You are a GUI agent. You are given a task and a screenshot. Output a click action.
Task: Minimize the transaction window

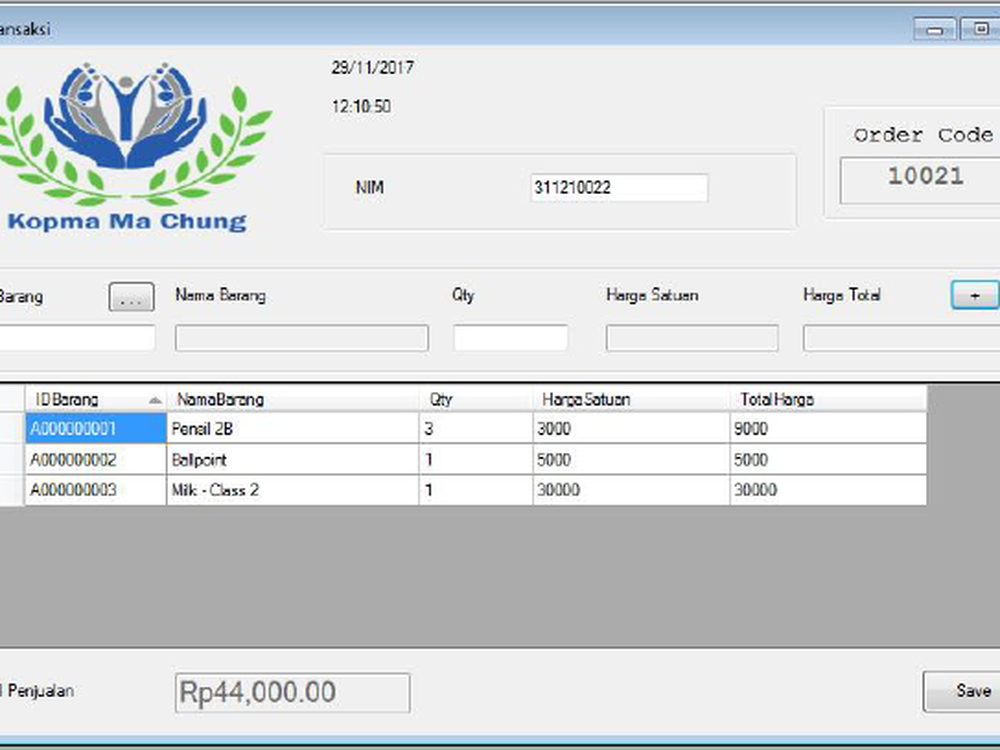(935, 29)
